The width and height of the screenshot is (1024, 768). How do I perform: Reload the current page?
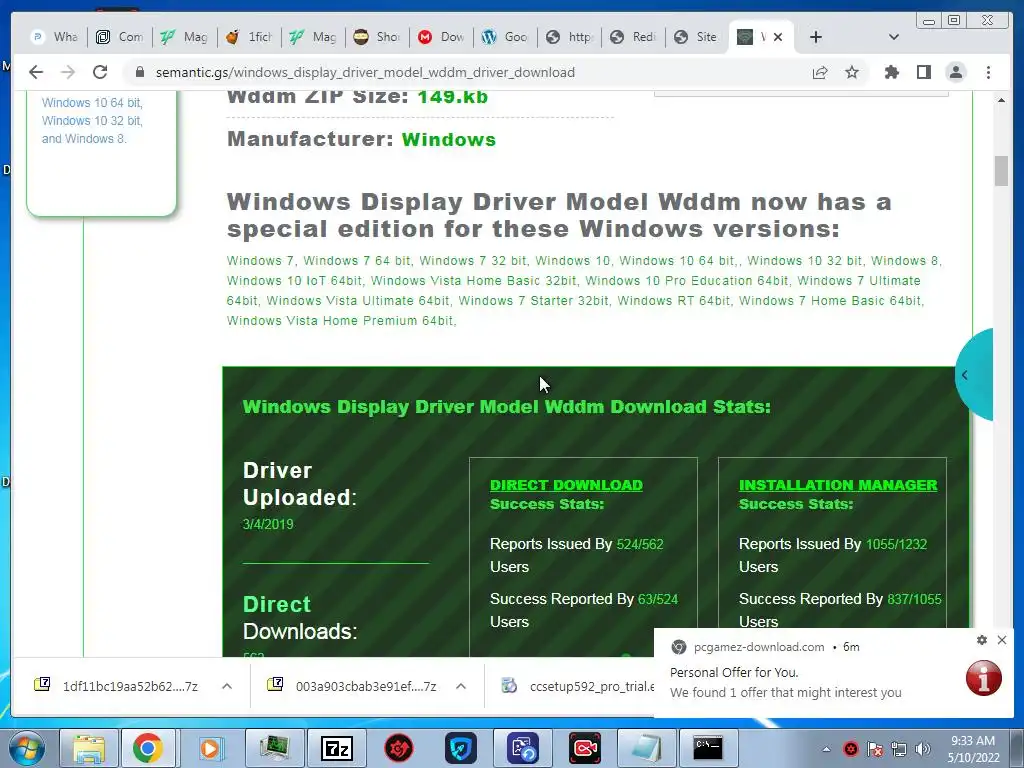point(100,72)
